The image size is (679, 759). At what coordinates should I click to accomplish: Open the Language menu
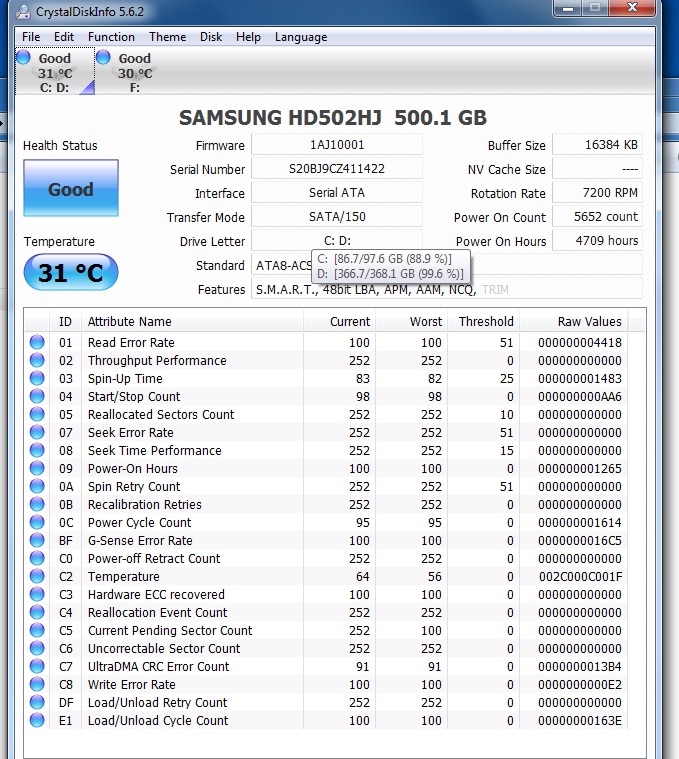(x=301, y=37)
